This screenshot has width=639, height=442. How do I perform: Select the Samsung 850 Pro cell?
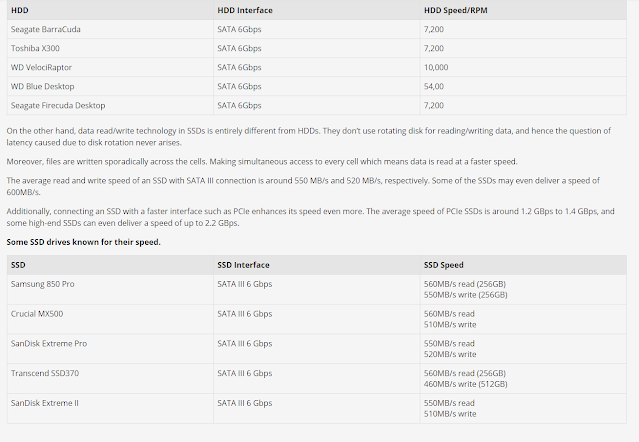point(44,284)
